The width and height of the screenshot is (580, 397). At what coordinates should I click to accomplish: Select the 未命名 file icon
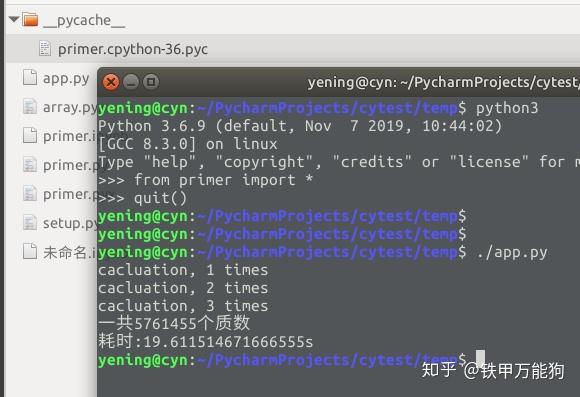pos(30,252)
